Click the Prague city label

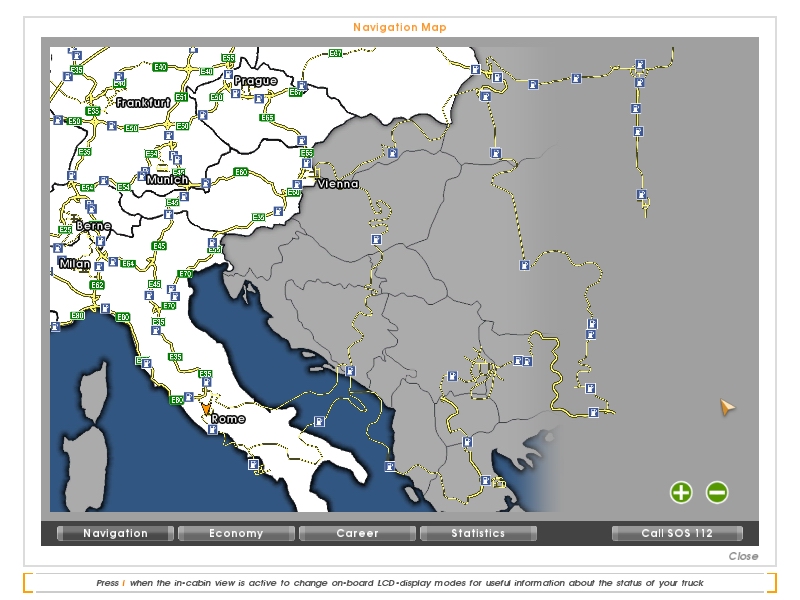256,81
